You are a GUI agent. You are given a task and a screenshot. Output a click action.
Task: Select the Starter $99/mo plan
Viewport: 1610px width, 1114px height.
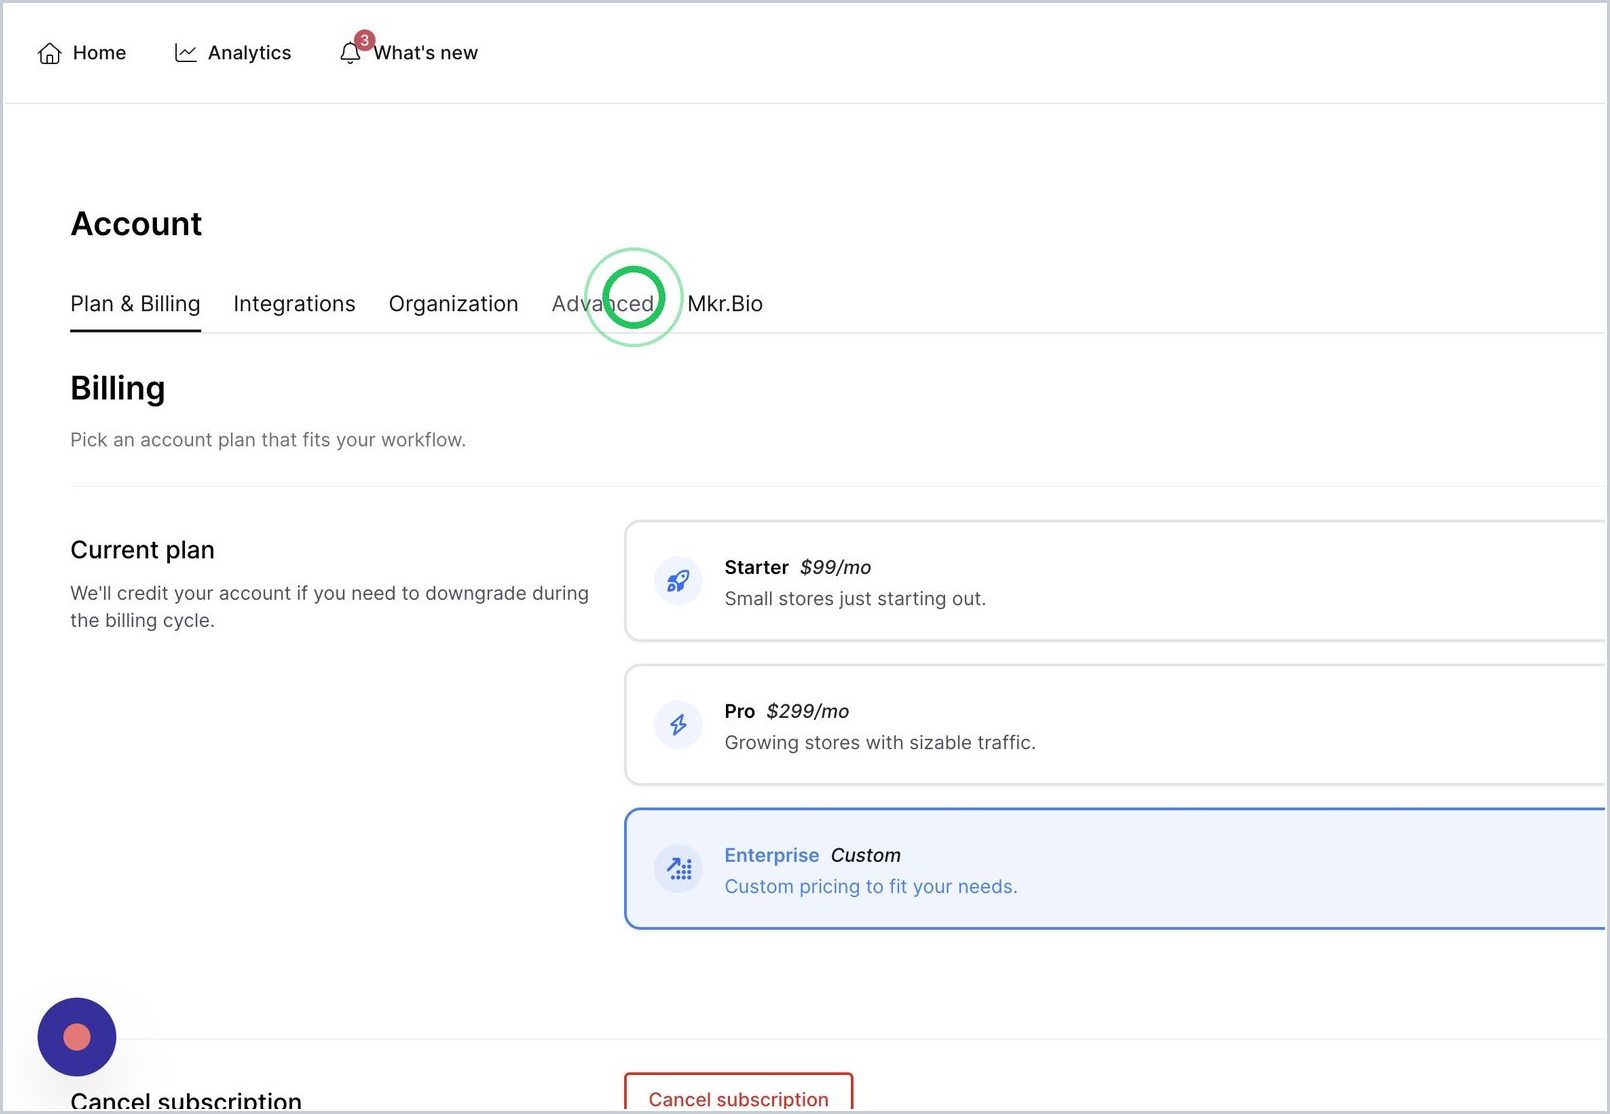click(1116, 581)
